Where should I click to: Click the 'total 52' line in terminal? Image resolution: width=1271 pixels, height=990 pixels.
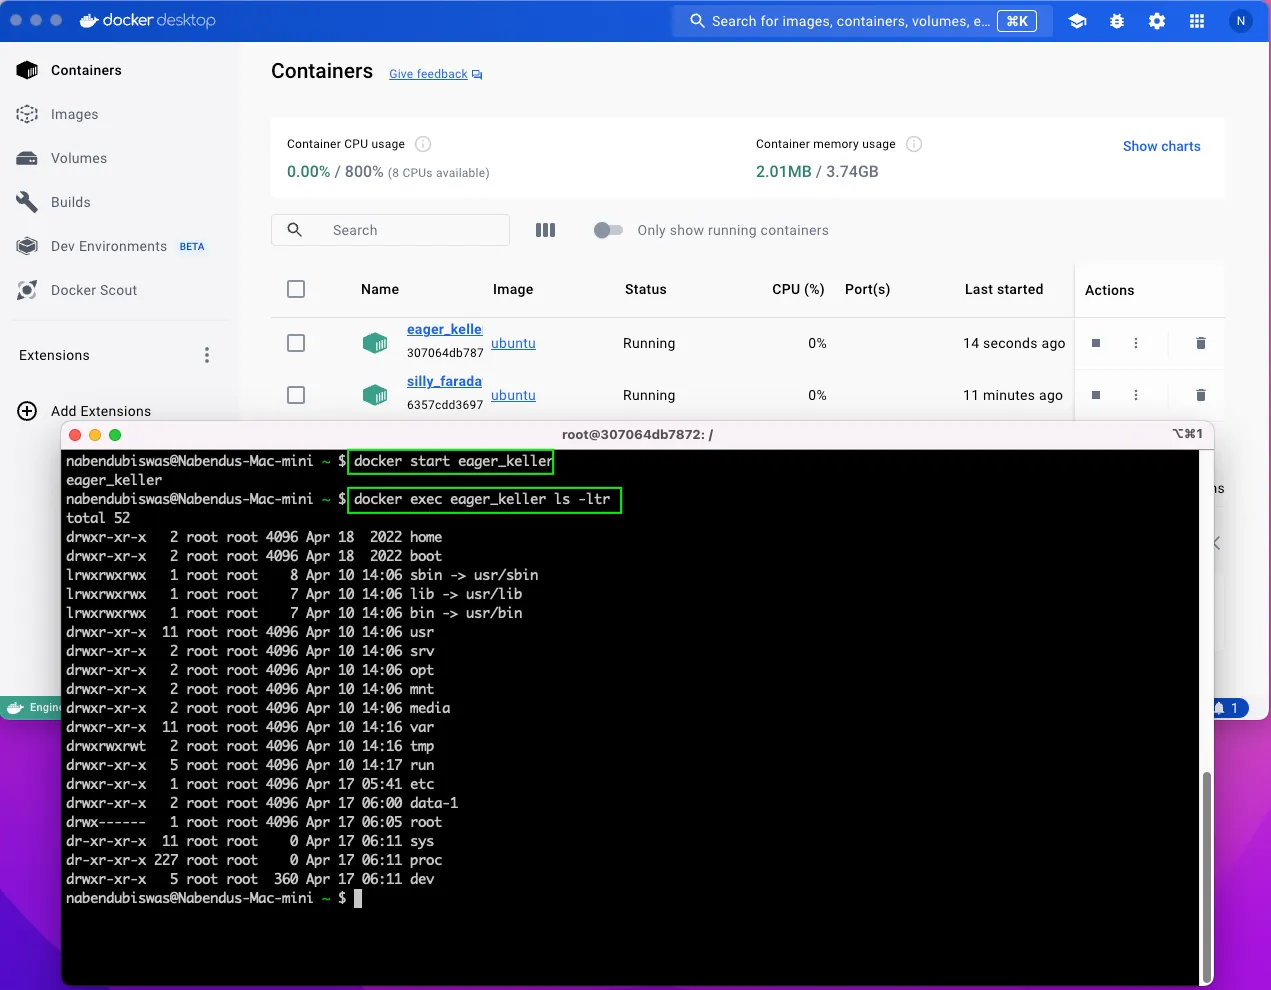98,518
